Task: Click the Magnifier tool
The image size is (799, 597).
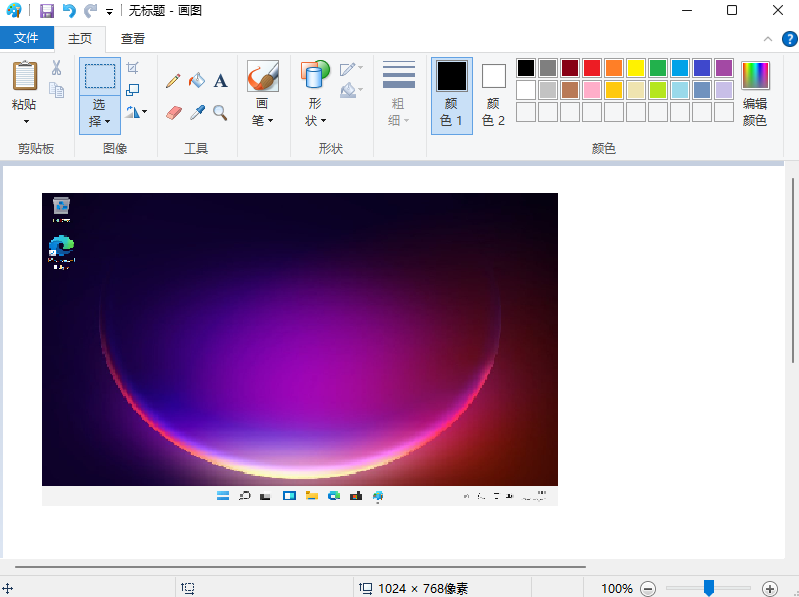Action: 221,112
